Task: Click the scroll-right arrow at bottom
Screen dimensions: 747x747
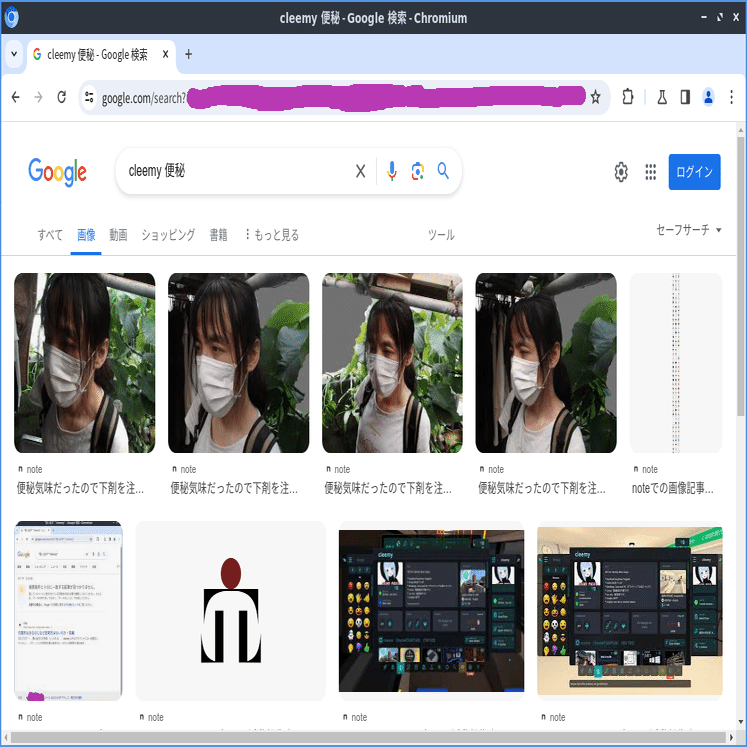Action: pos(732,738)
